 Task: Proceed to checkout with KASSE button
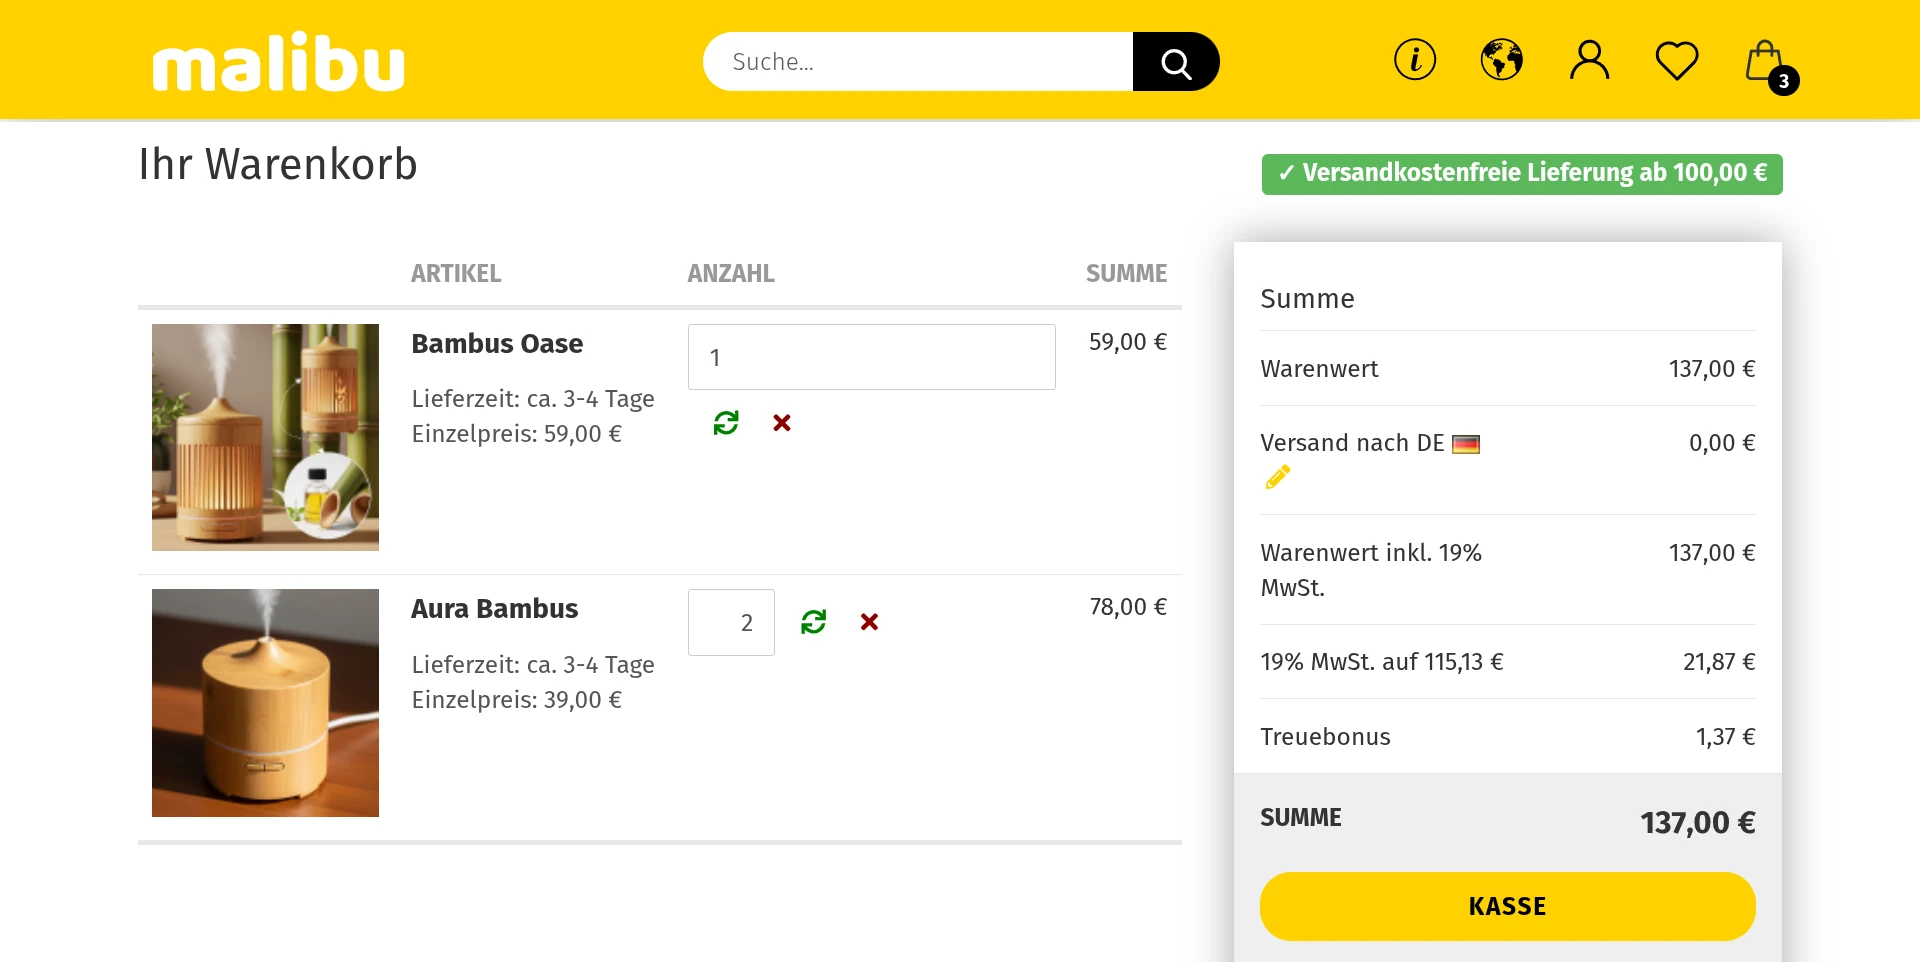(1508, 906)
